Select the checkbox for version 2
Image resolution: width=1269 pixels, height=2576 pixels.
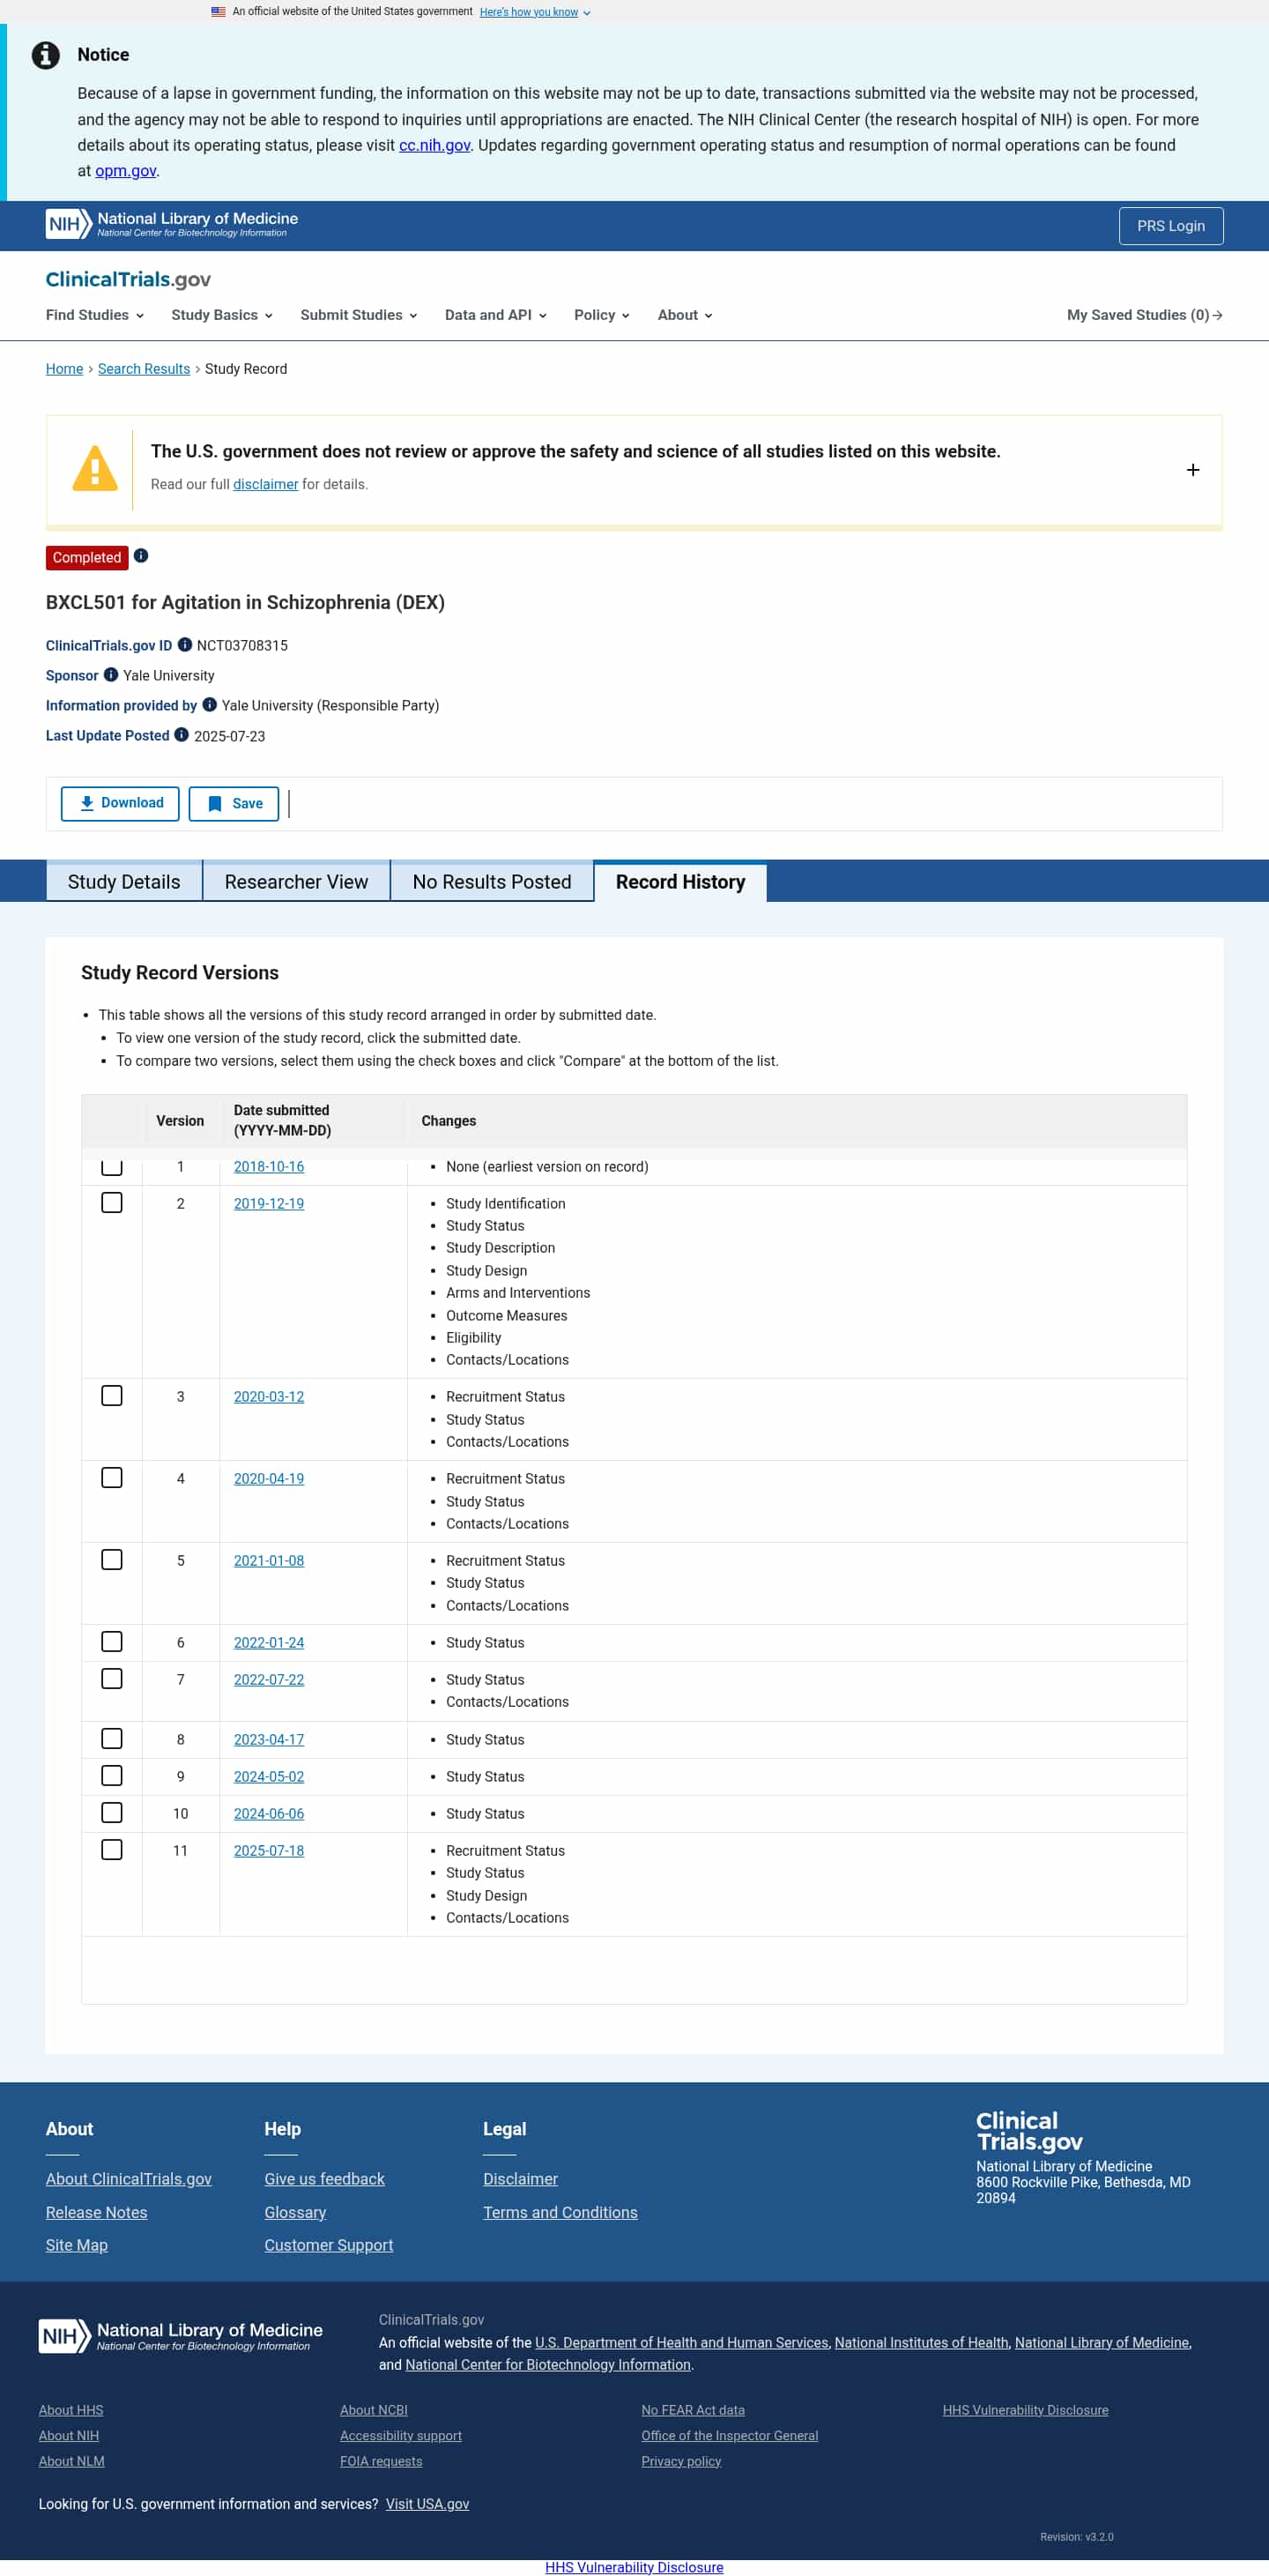tap(112, 1203)
